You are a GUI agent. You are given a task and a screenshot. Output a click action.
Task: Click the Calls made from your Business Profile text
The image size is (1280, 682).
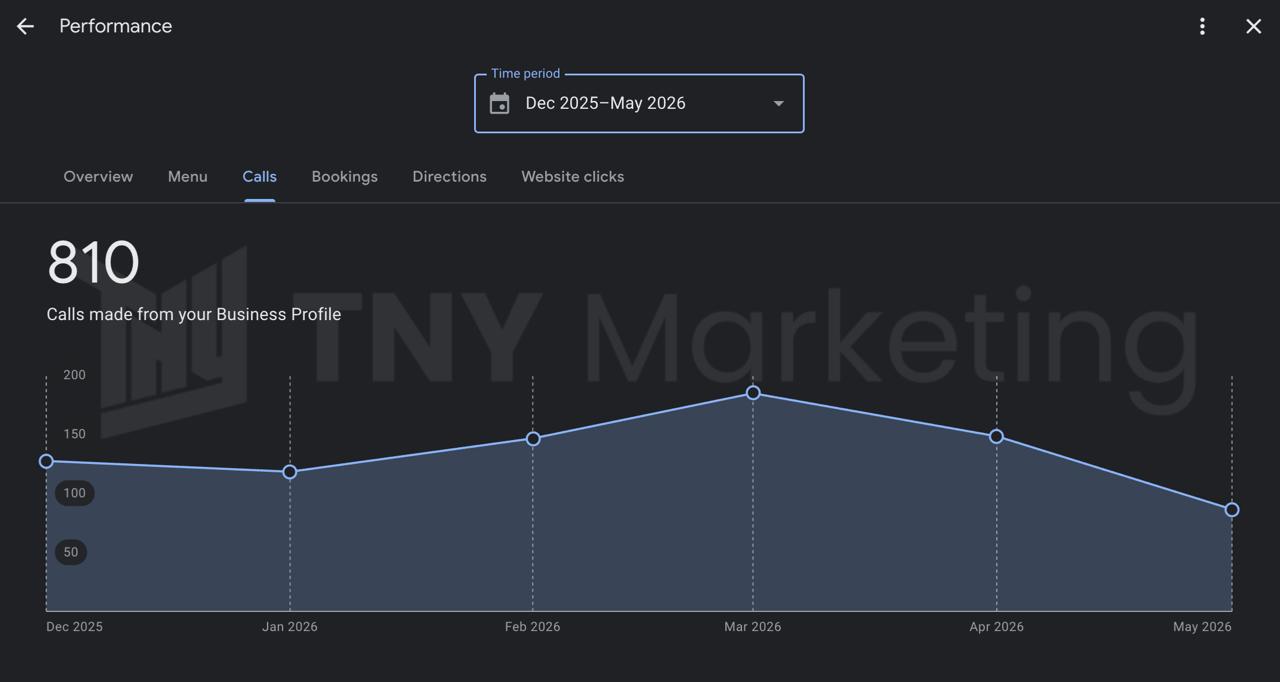pyautogui.click(x=194, y=314)
